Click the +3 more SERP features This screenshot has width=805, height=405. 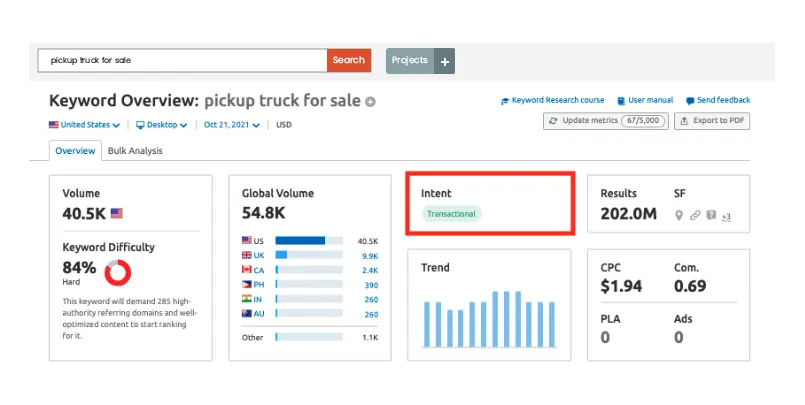coord(726,217)
